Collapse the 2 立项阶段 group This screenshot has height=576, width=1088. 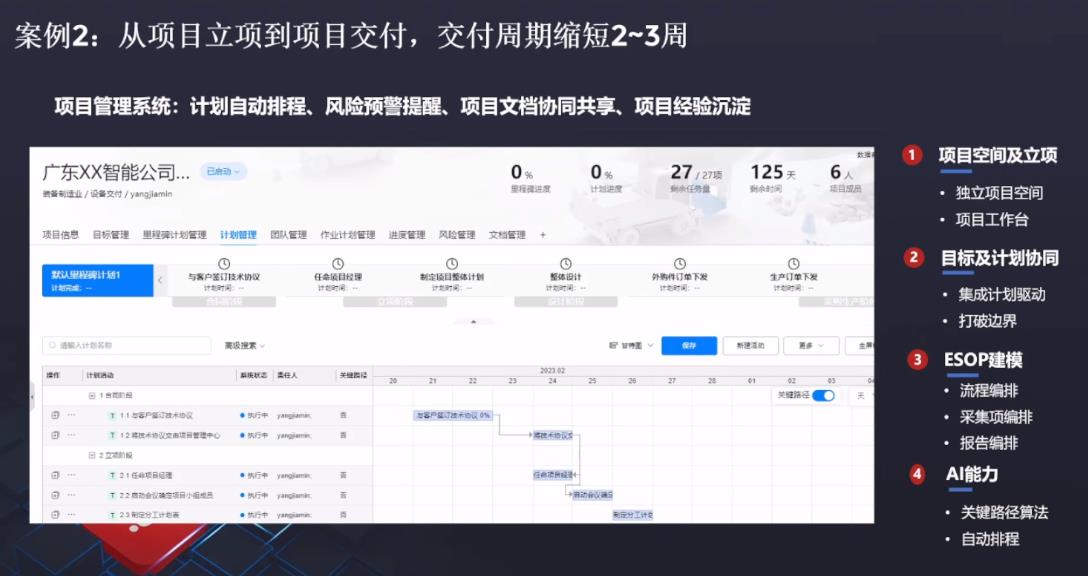point(92,455)
